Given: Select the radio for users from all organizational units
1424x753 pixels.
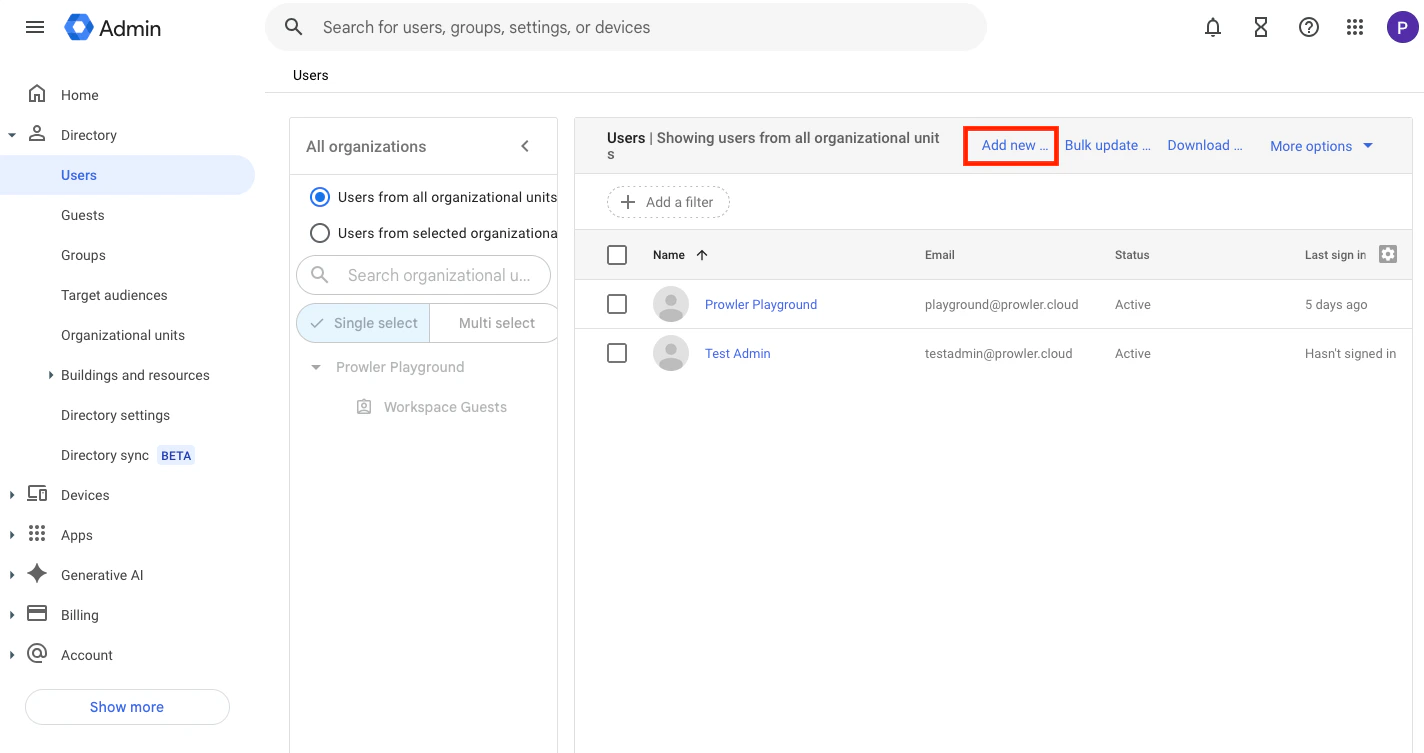Looking at the screenshot, I should [320, 197].
